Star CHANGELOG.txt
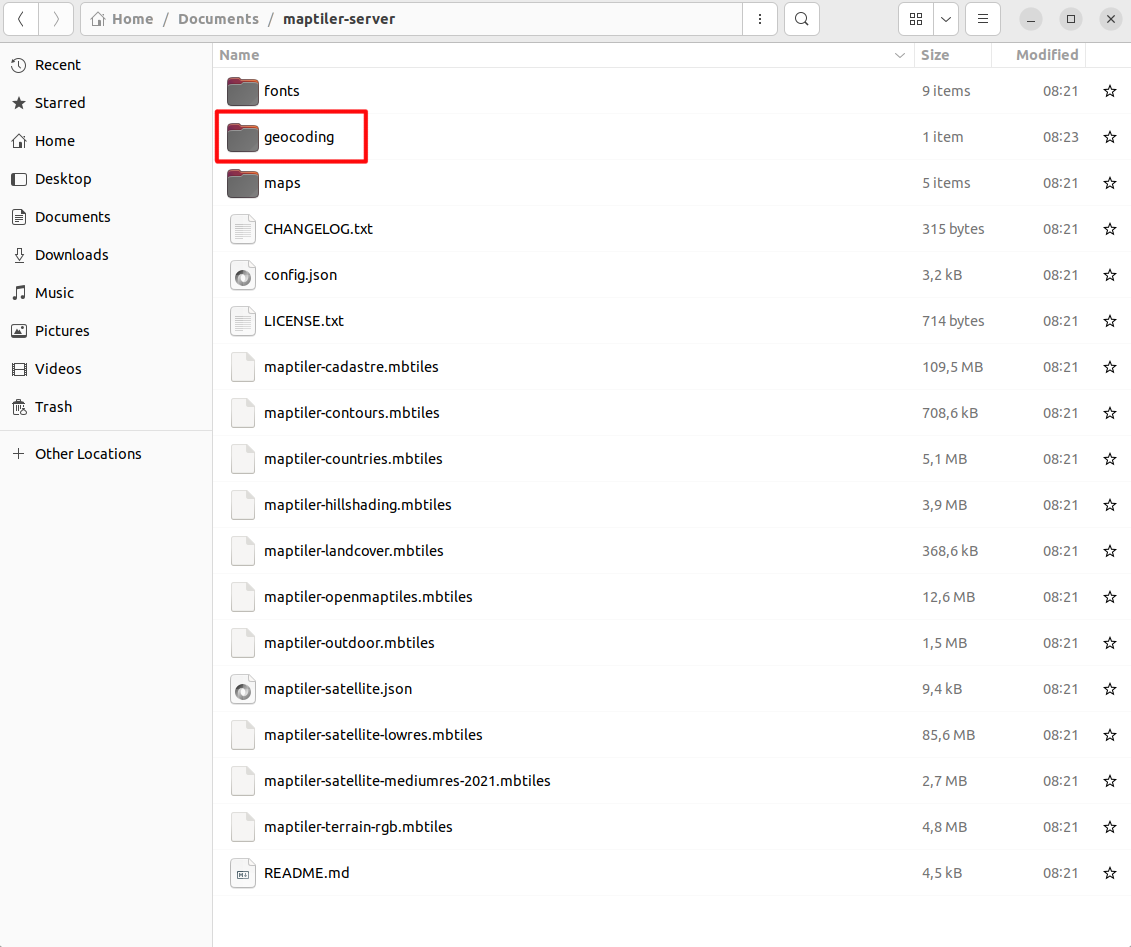This screenshot has width=1131, height=947. pos(1109,229)
